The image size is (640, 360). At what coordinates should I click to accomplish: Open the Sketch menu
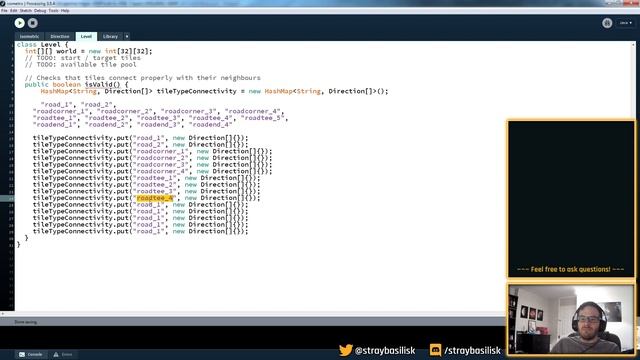25,11
